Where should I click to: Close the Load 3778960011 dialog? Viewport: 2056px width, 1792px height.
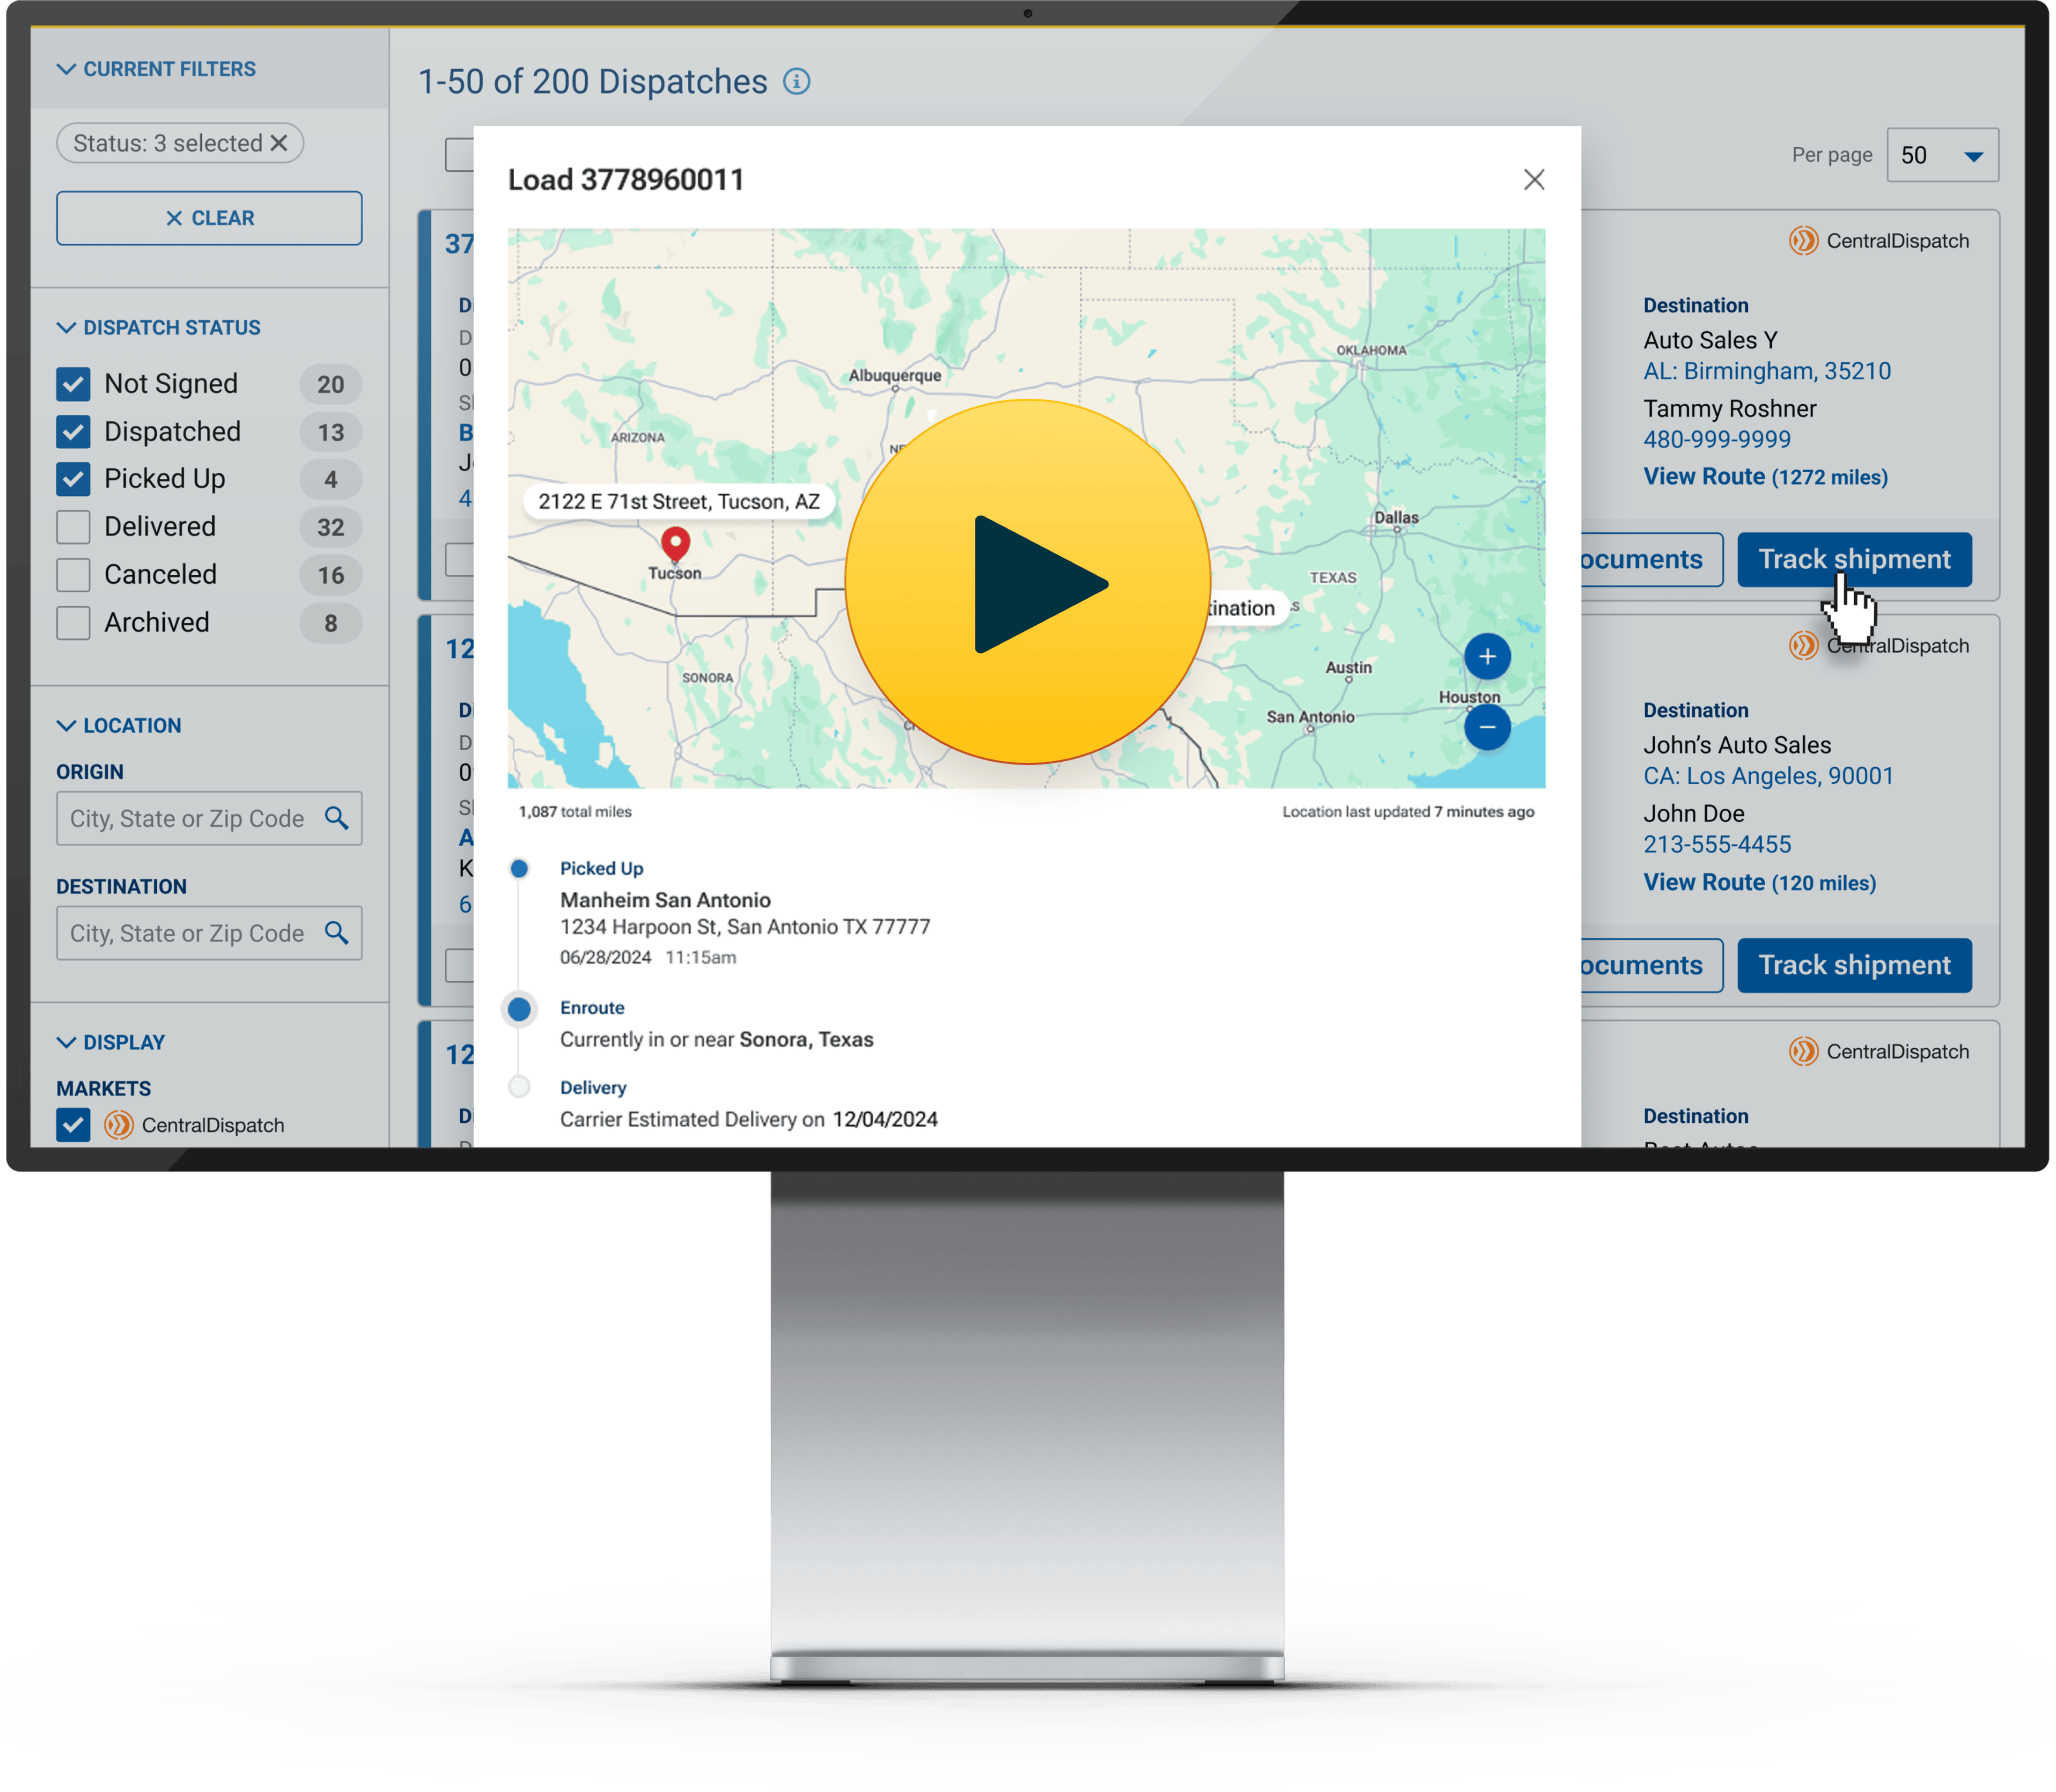tap(1533, 179)
